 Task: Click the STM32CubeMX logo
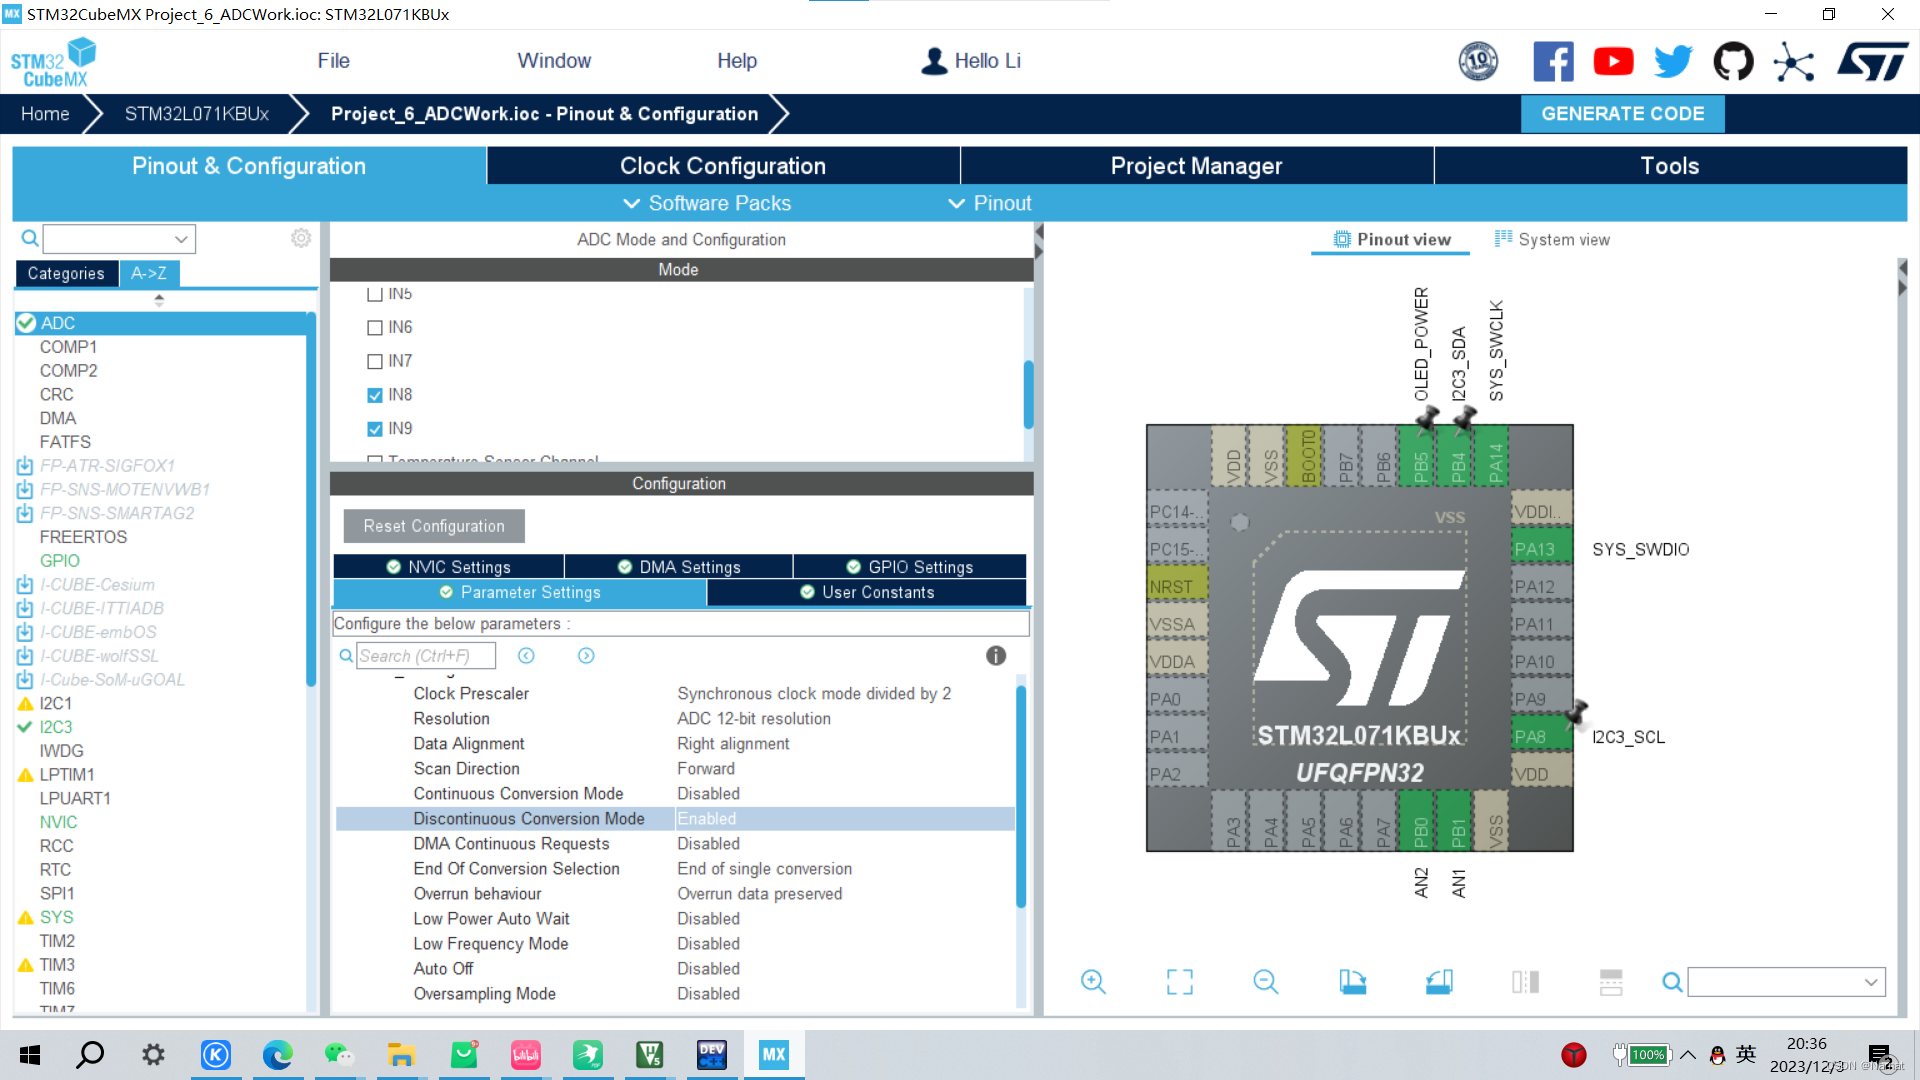coord(54,62)
